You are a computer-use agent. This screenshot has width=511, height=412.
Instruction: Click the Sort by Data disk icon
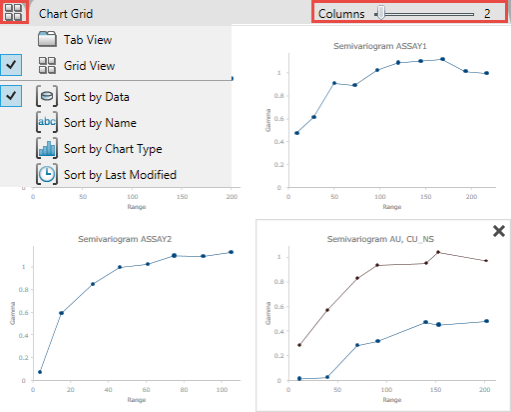47,96
